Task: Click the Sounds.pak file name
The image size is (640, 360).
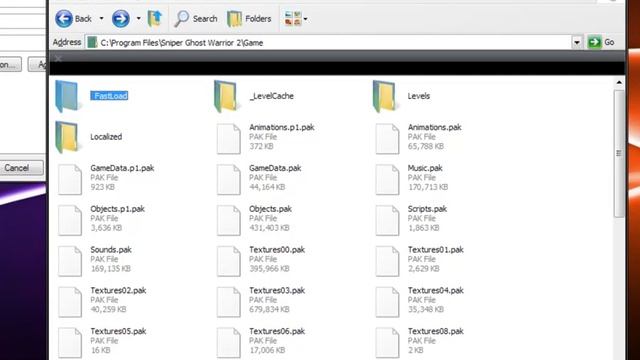Action: (x=111, y=250)
